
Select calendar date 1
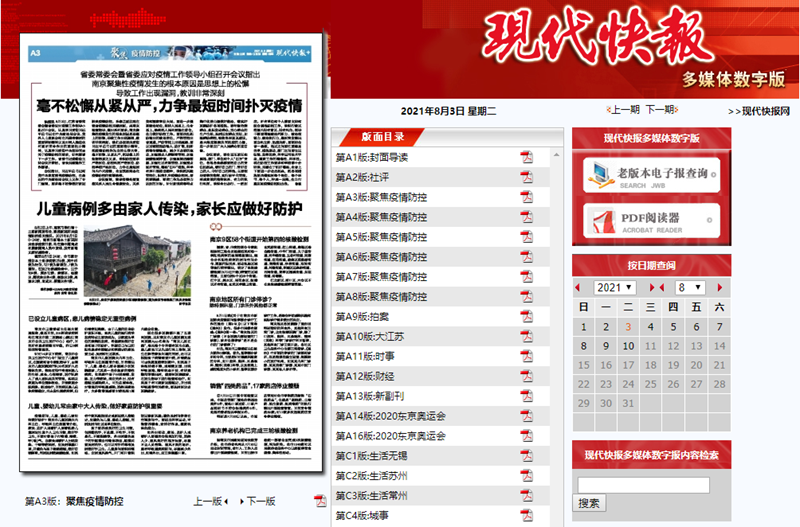click(584, 327)
